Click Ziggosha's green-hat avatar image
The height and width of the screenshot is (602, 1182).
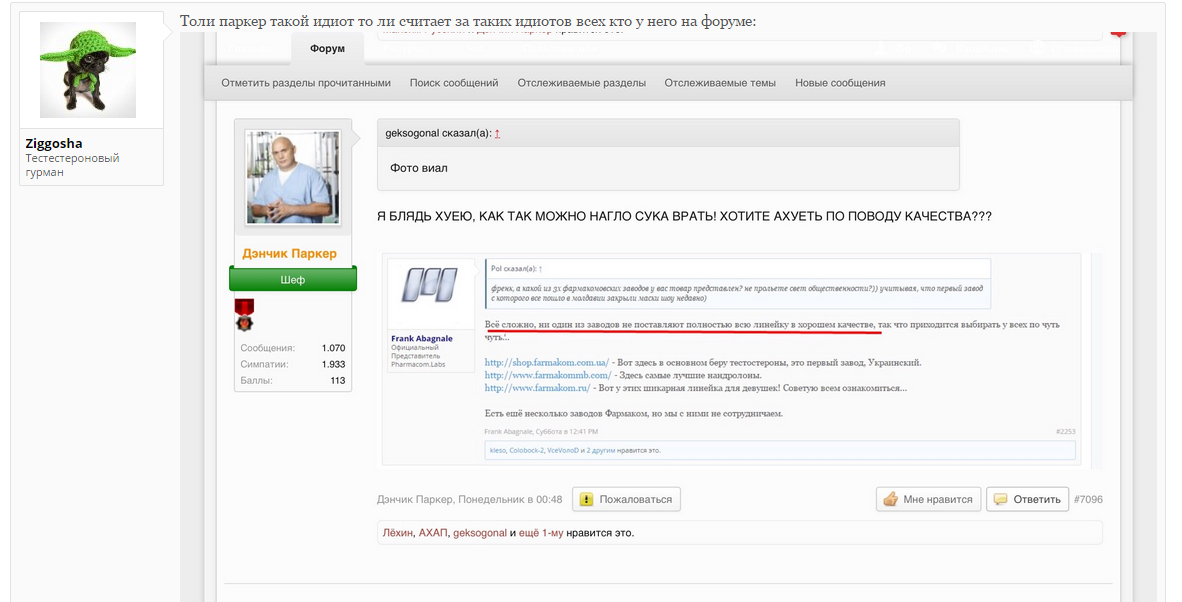pyautogui.click(x=87, y=70)
